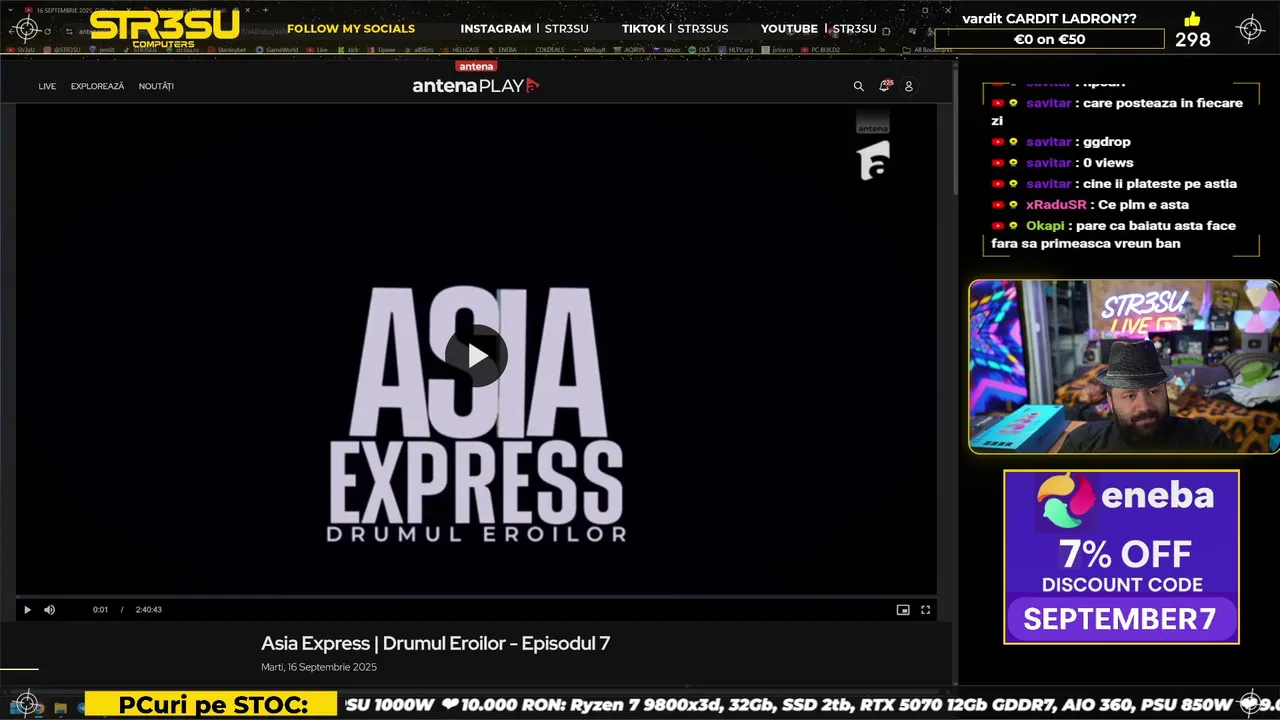The image size is (1280, 720).
Task: Open File Explorer on the Windows taskbar
Action: [61, 707]
